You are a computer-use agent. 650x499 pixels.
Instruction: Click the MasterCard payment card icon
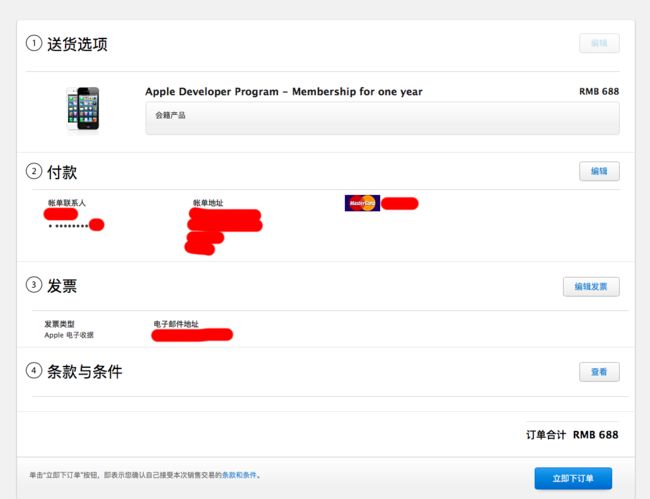[362, 203]
